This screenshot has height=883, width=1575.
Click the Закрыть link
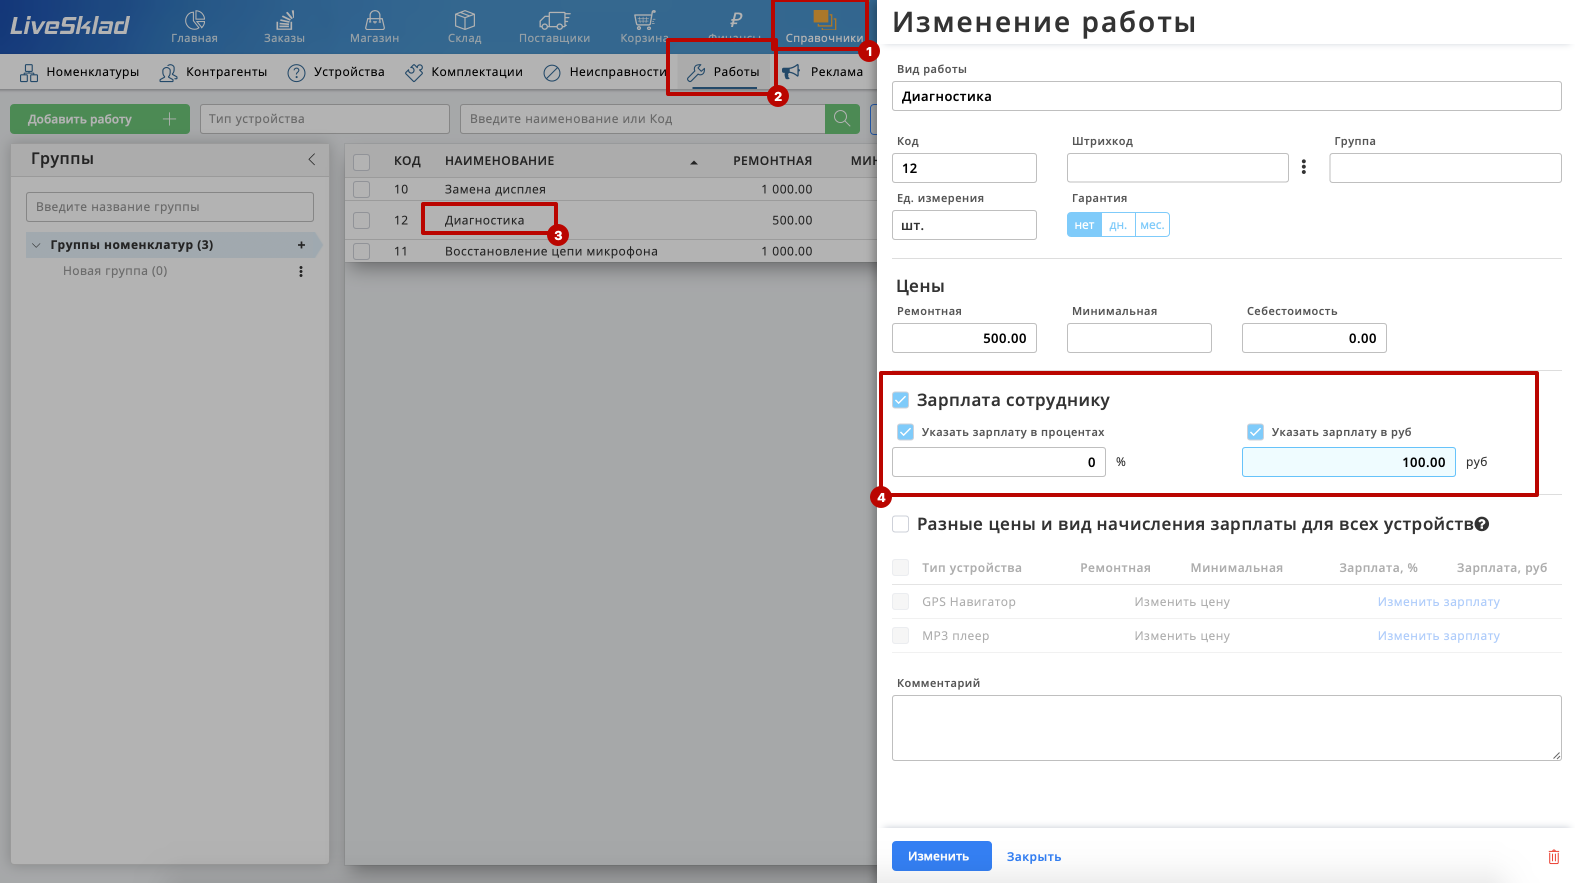pos(1034,857)
